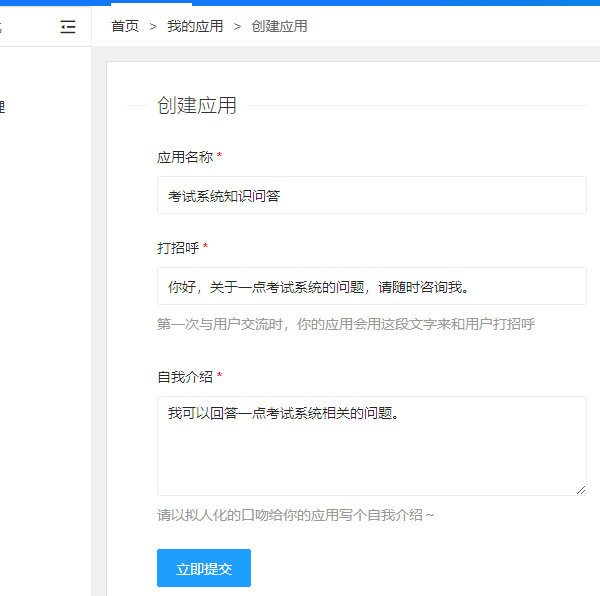
Task: Go to 首页 breadcrumb link
Action: coord(125,26)
